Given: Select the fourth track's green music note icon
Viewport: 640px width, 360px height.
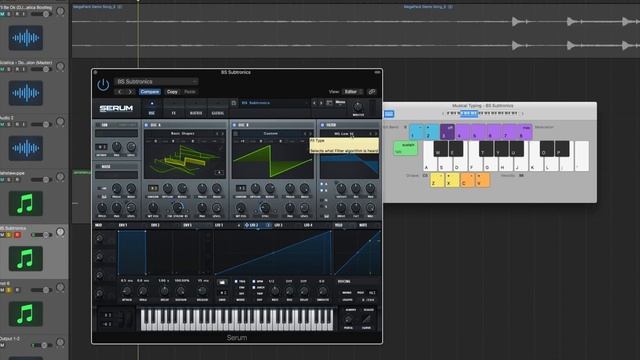Looking at the screenshot, I should (x=26, y=203).
